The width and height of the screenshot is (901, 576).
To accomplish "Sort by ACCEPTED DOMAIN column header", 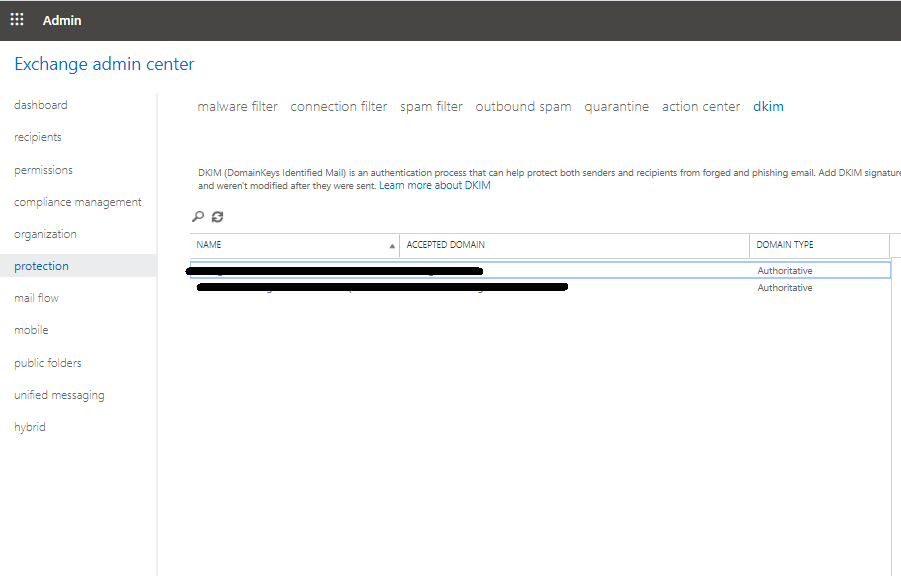I will pyautogui.click(x=574, y=245).
